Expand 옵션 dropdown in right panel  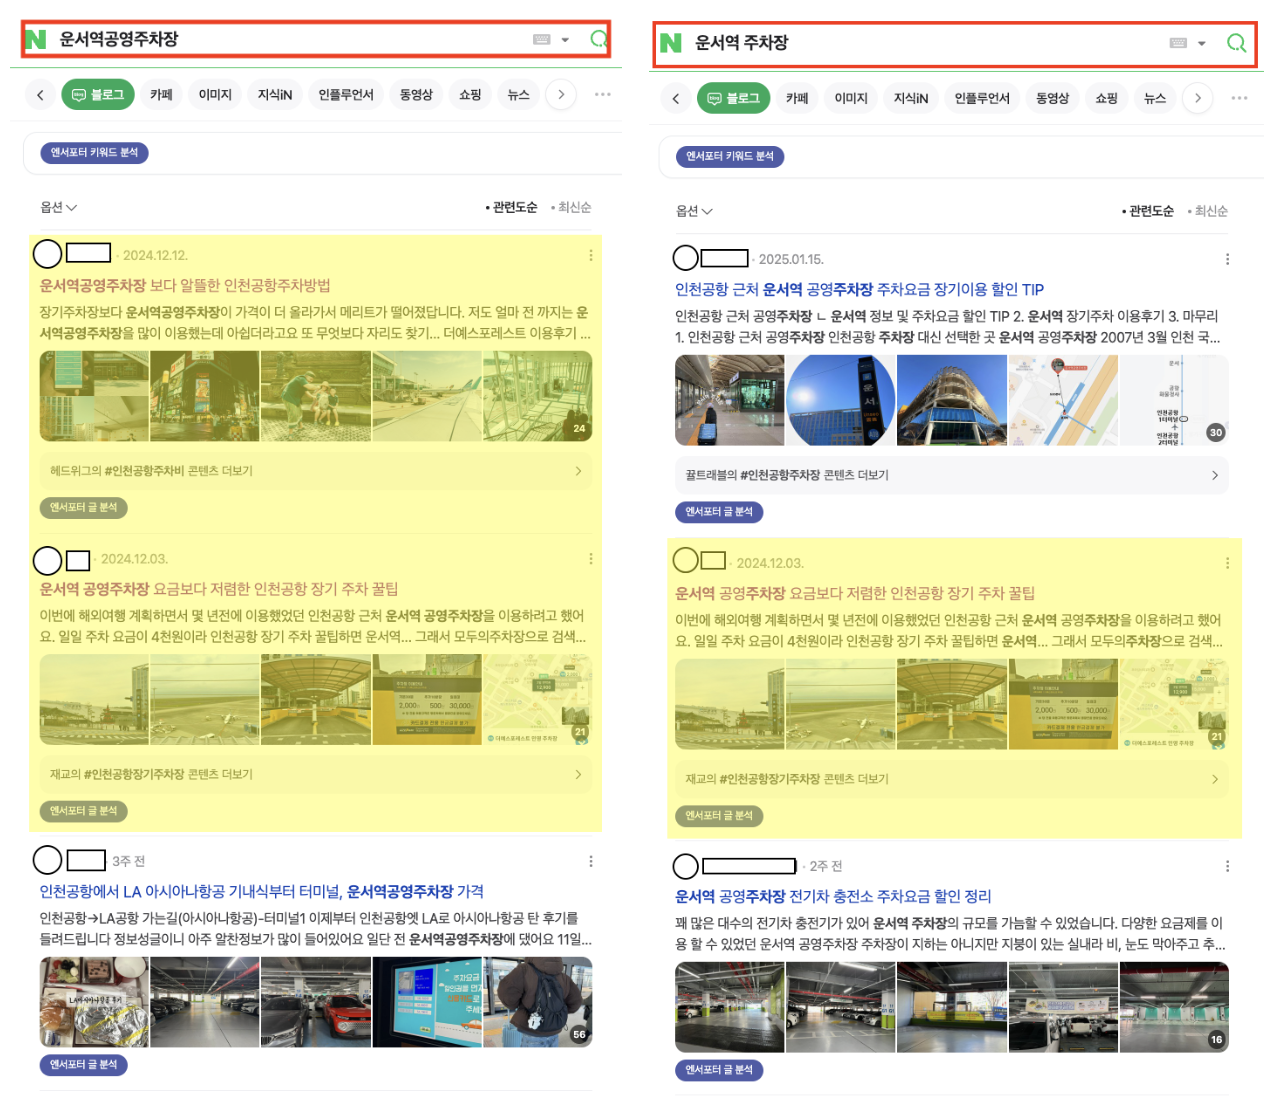(694, 211)
